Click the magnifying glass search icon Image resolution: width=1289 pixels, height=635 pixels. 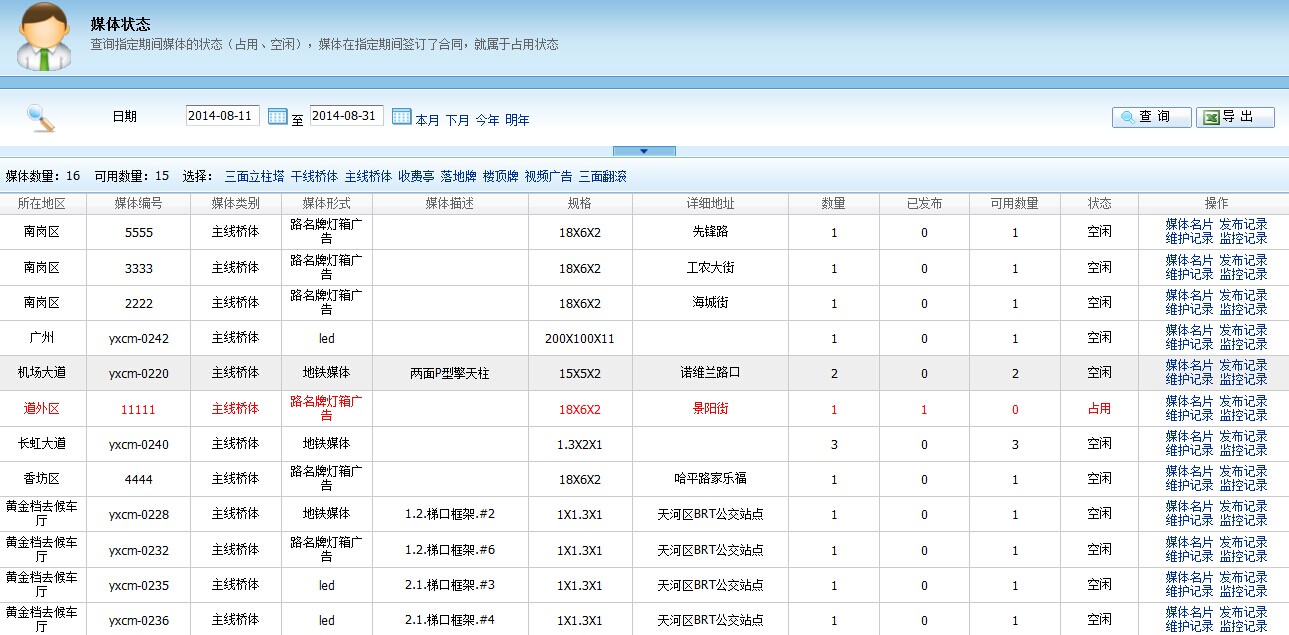pyautogui.click(x=40, y=118)
